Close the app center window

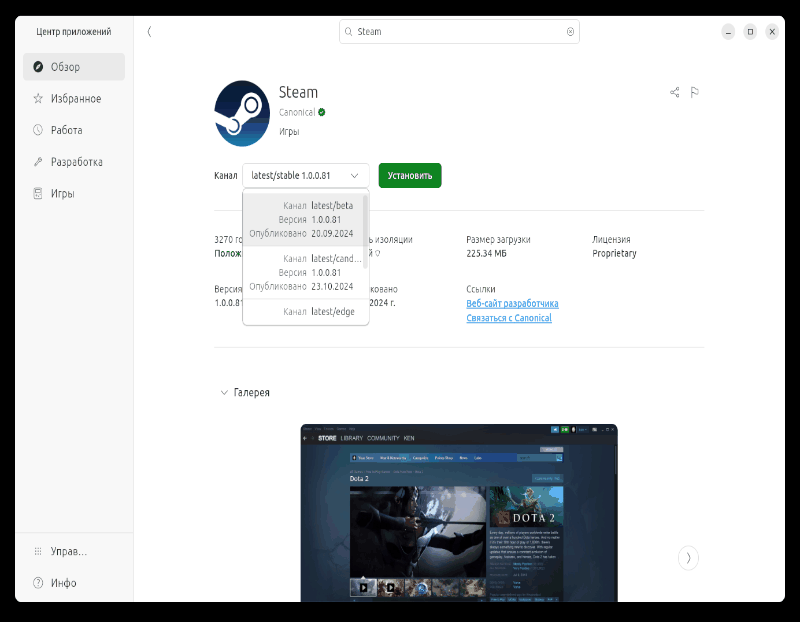[772, 32]
